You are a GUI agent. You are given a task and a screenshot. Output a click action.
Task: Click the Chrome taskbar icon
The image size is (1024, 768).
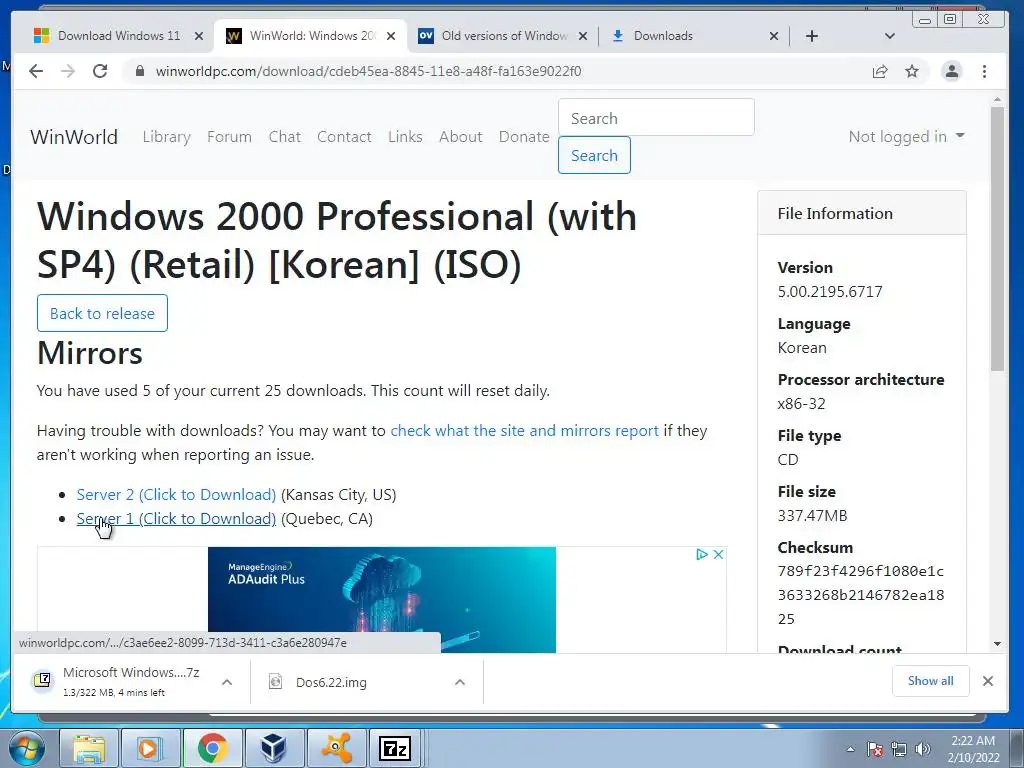212,748
